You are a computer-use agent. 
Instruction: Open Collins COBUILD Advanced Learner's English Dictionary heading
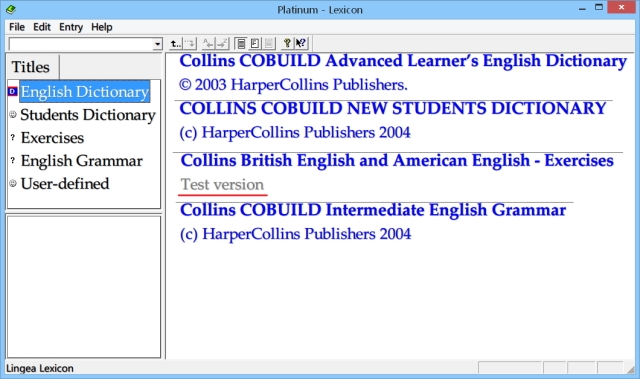403,61
